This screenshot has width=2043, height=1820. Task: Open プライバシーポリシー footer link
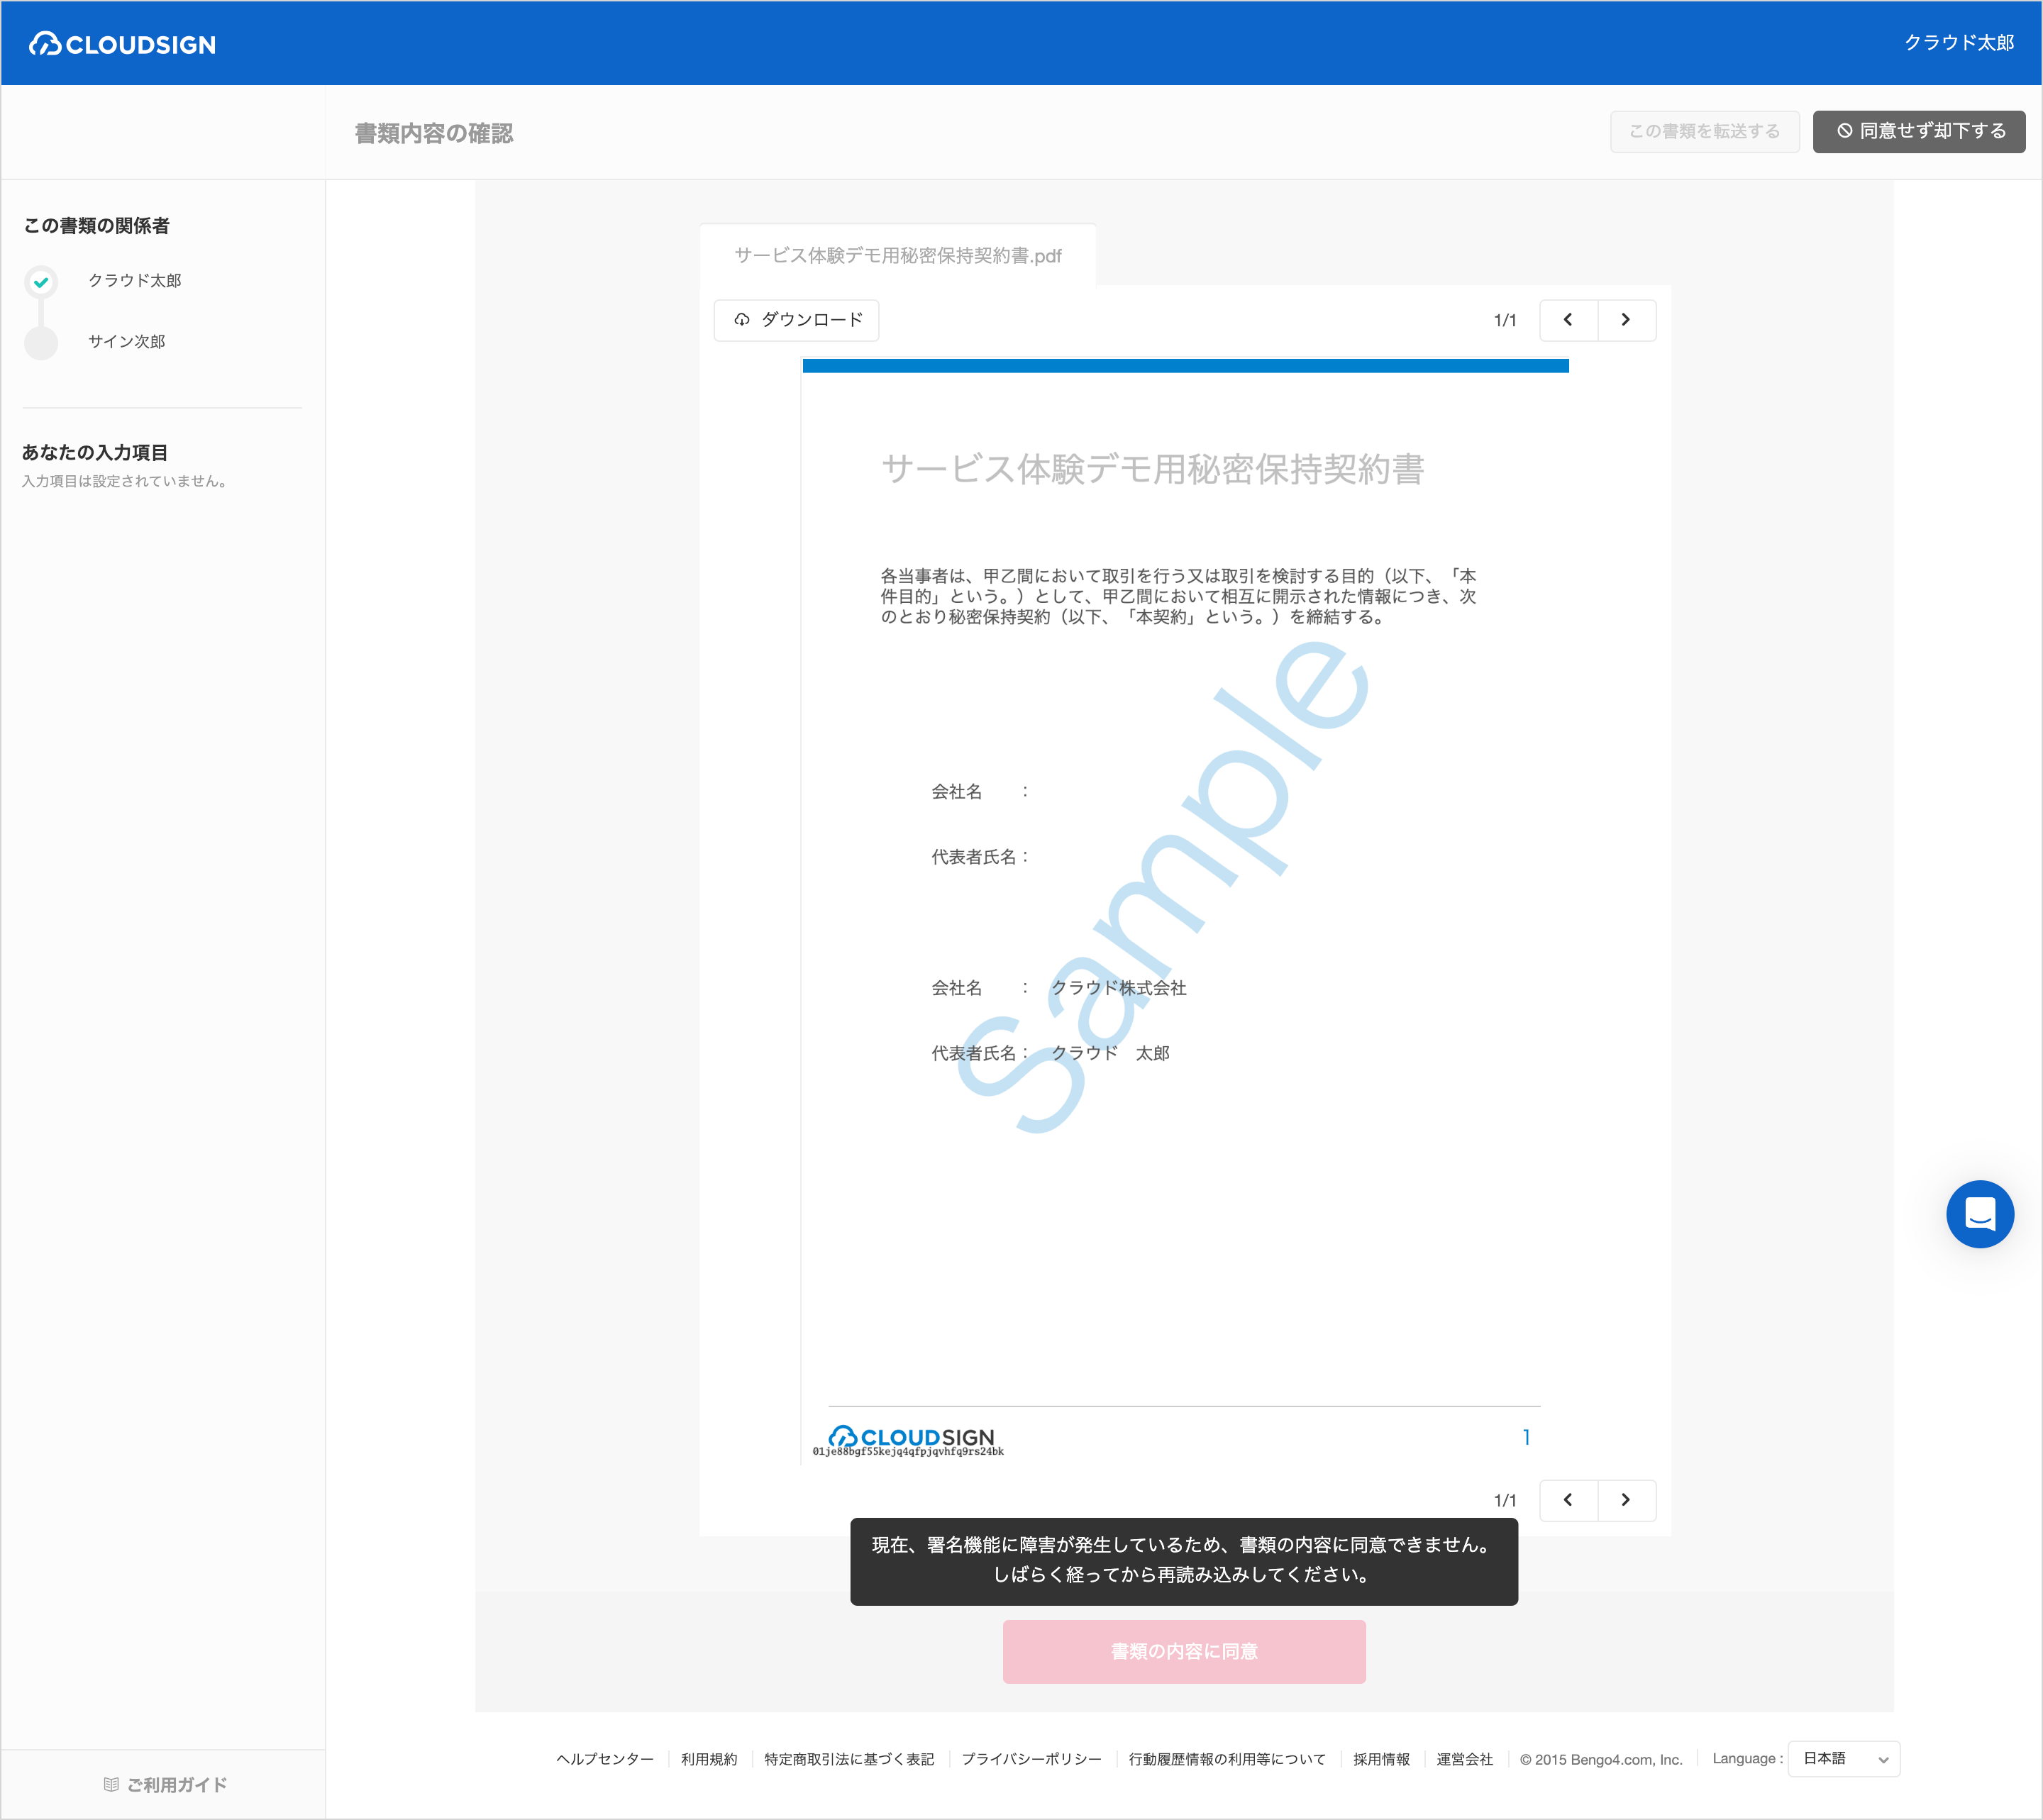coord(1031,1759)
